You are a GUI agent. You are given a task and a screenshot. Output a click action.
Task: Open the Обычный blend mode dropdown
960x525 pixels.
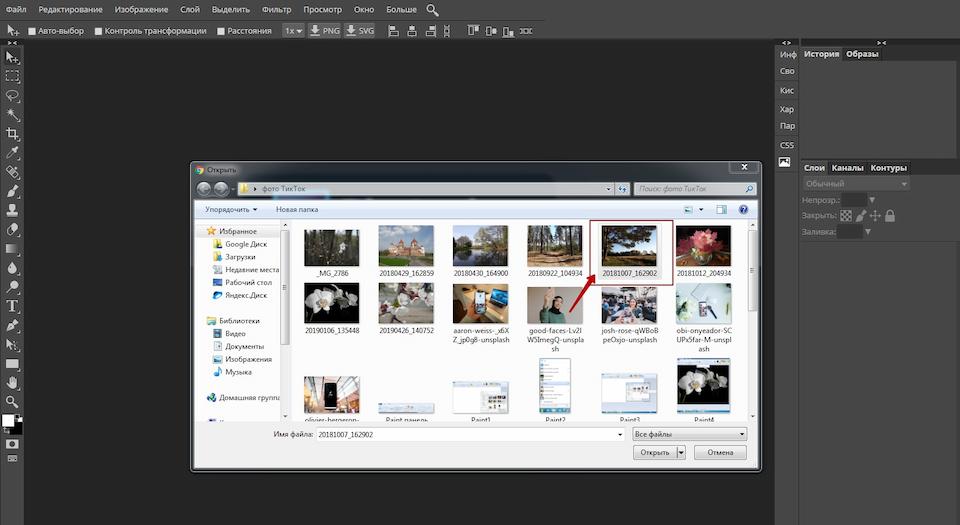[x=856, y=184]
